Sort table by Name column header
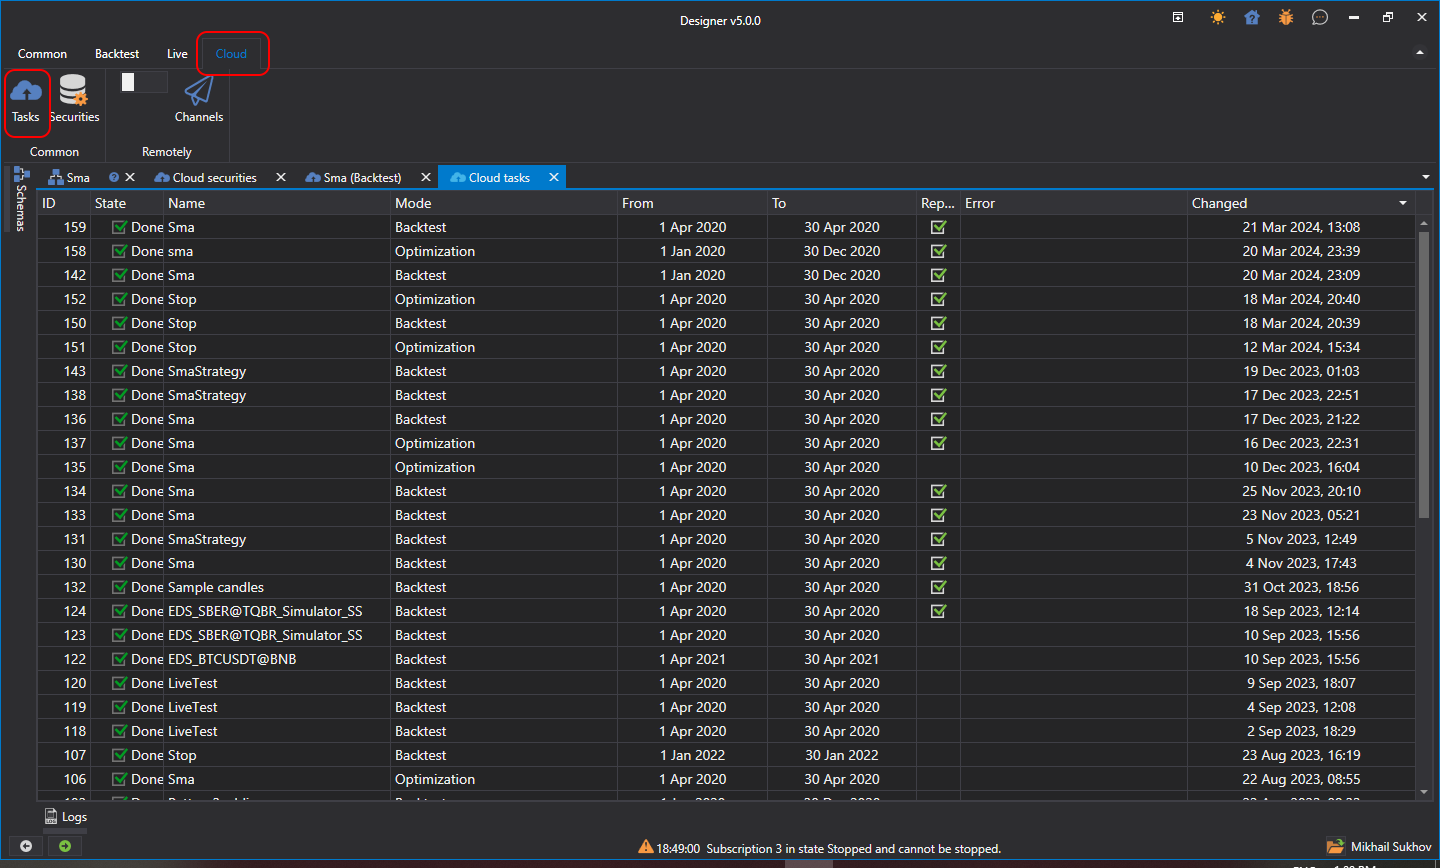 click(277, 203)
